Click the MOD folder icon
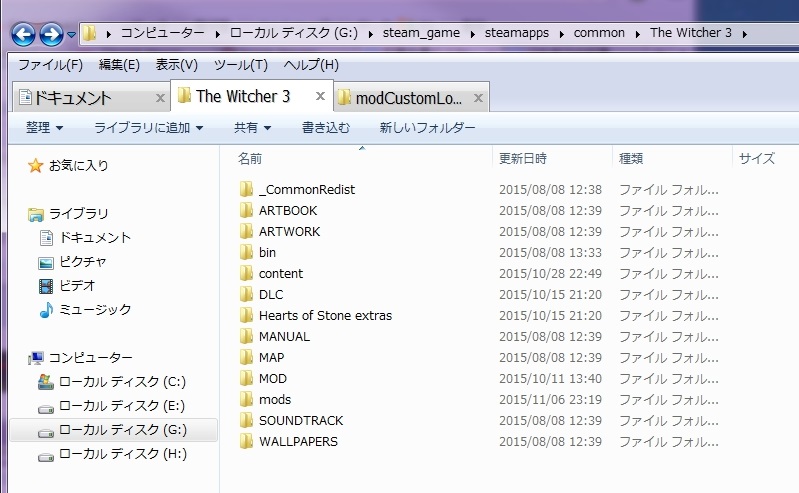Screen dimensions: 799x493 246,378
